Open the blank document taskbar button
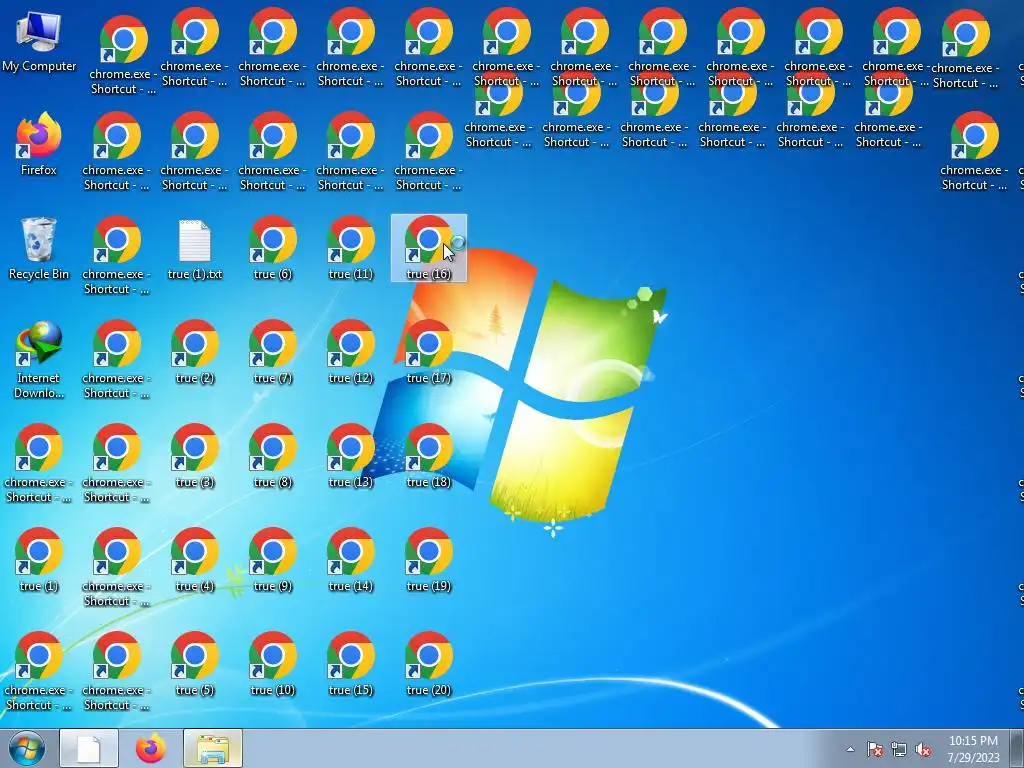 point(89,748)
